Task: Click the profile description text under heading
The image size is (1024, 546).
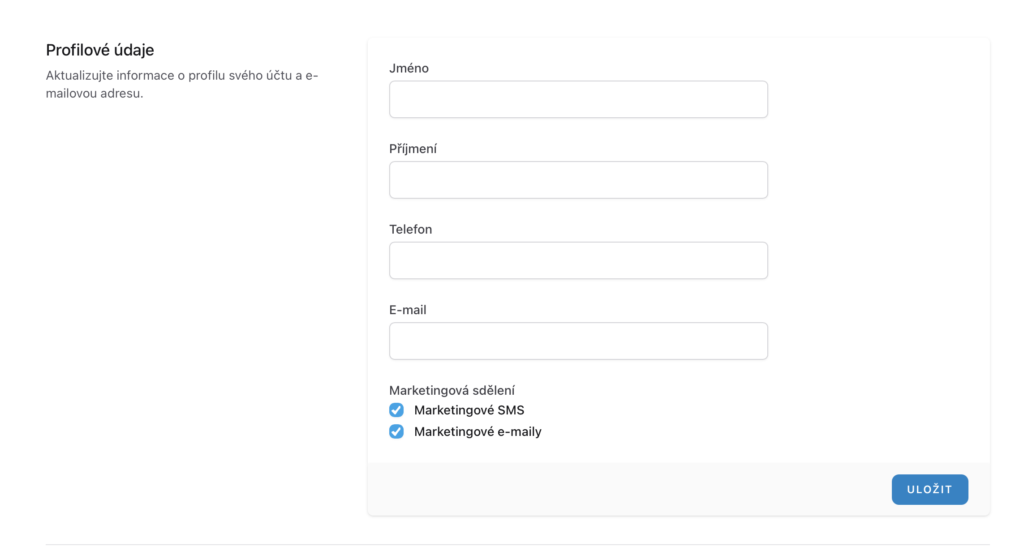Action: (x=180, y=84)
